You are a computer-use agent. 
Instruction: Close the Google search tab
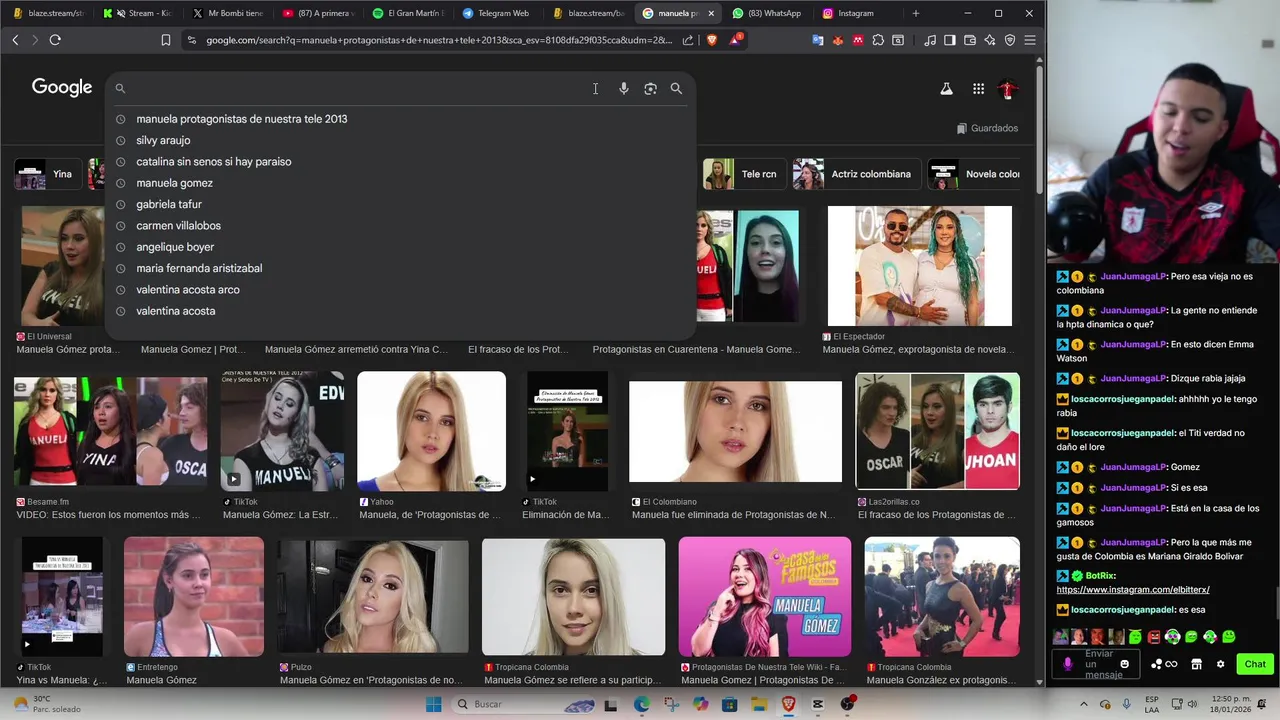point(711,13)
